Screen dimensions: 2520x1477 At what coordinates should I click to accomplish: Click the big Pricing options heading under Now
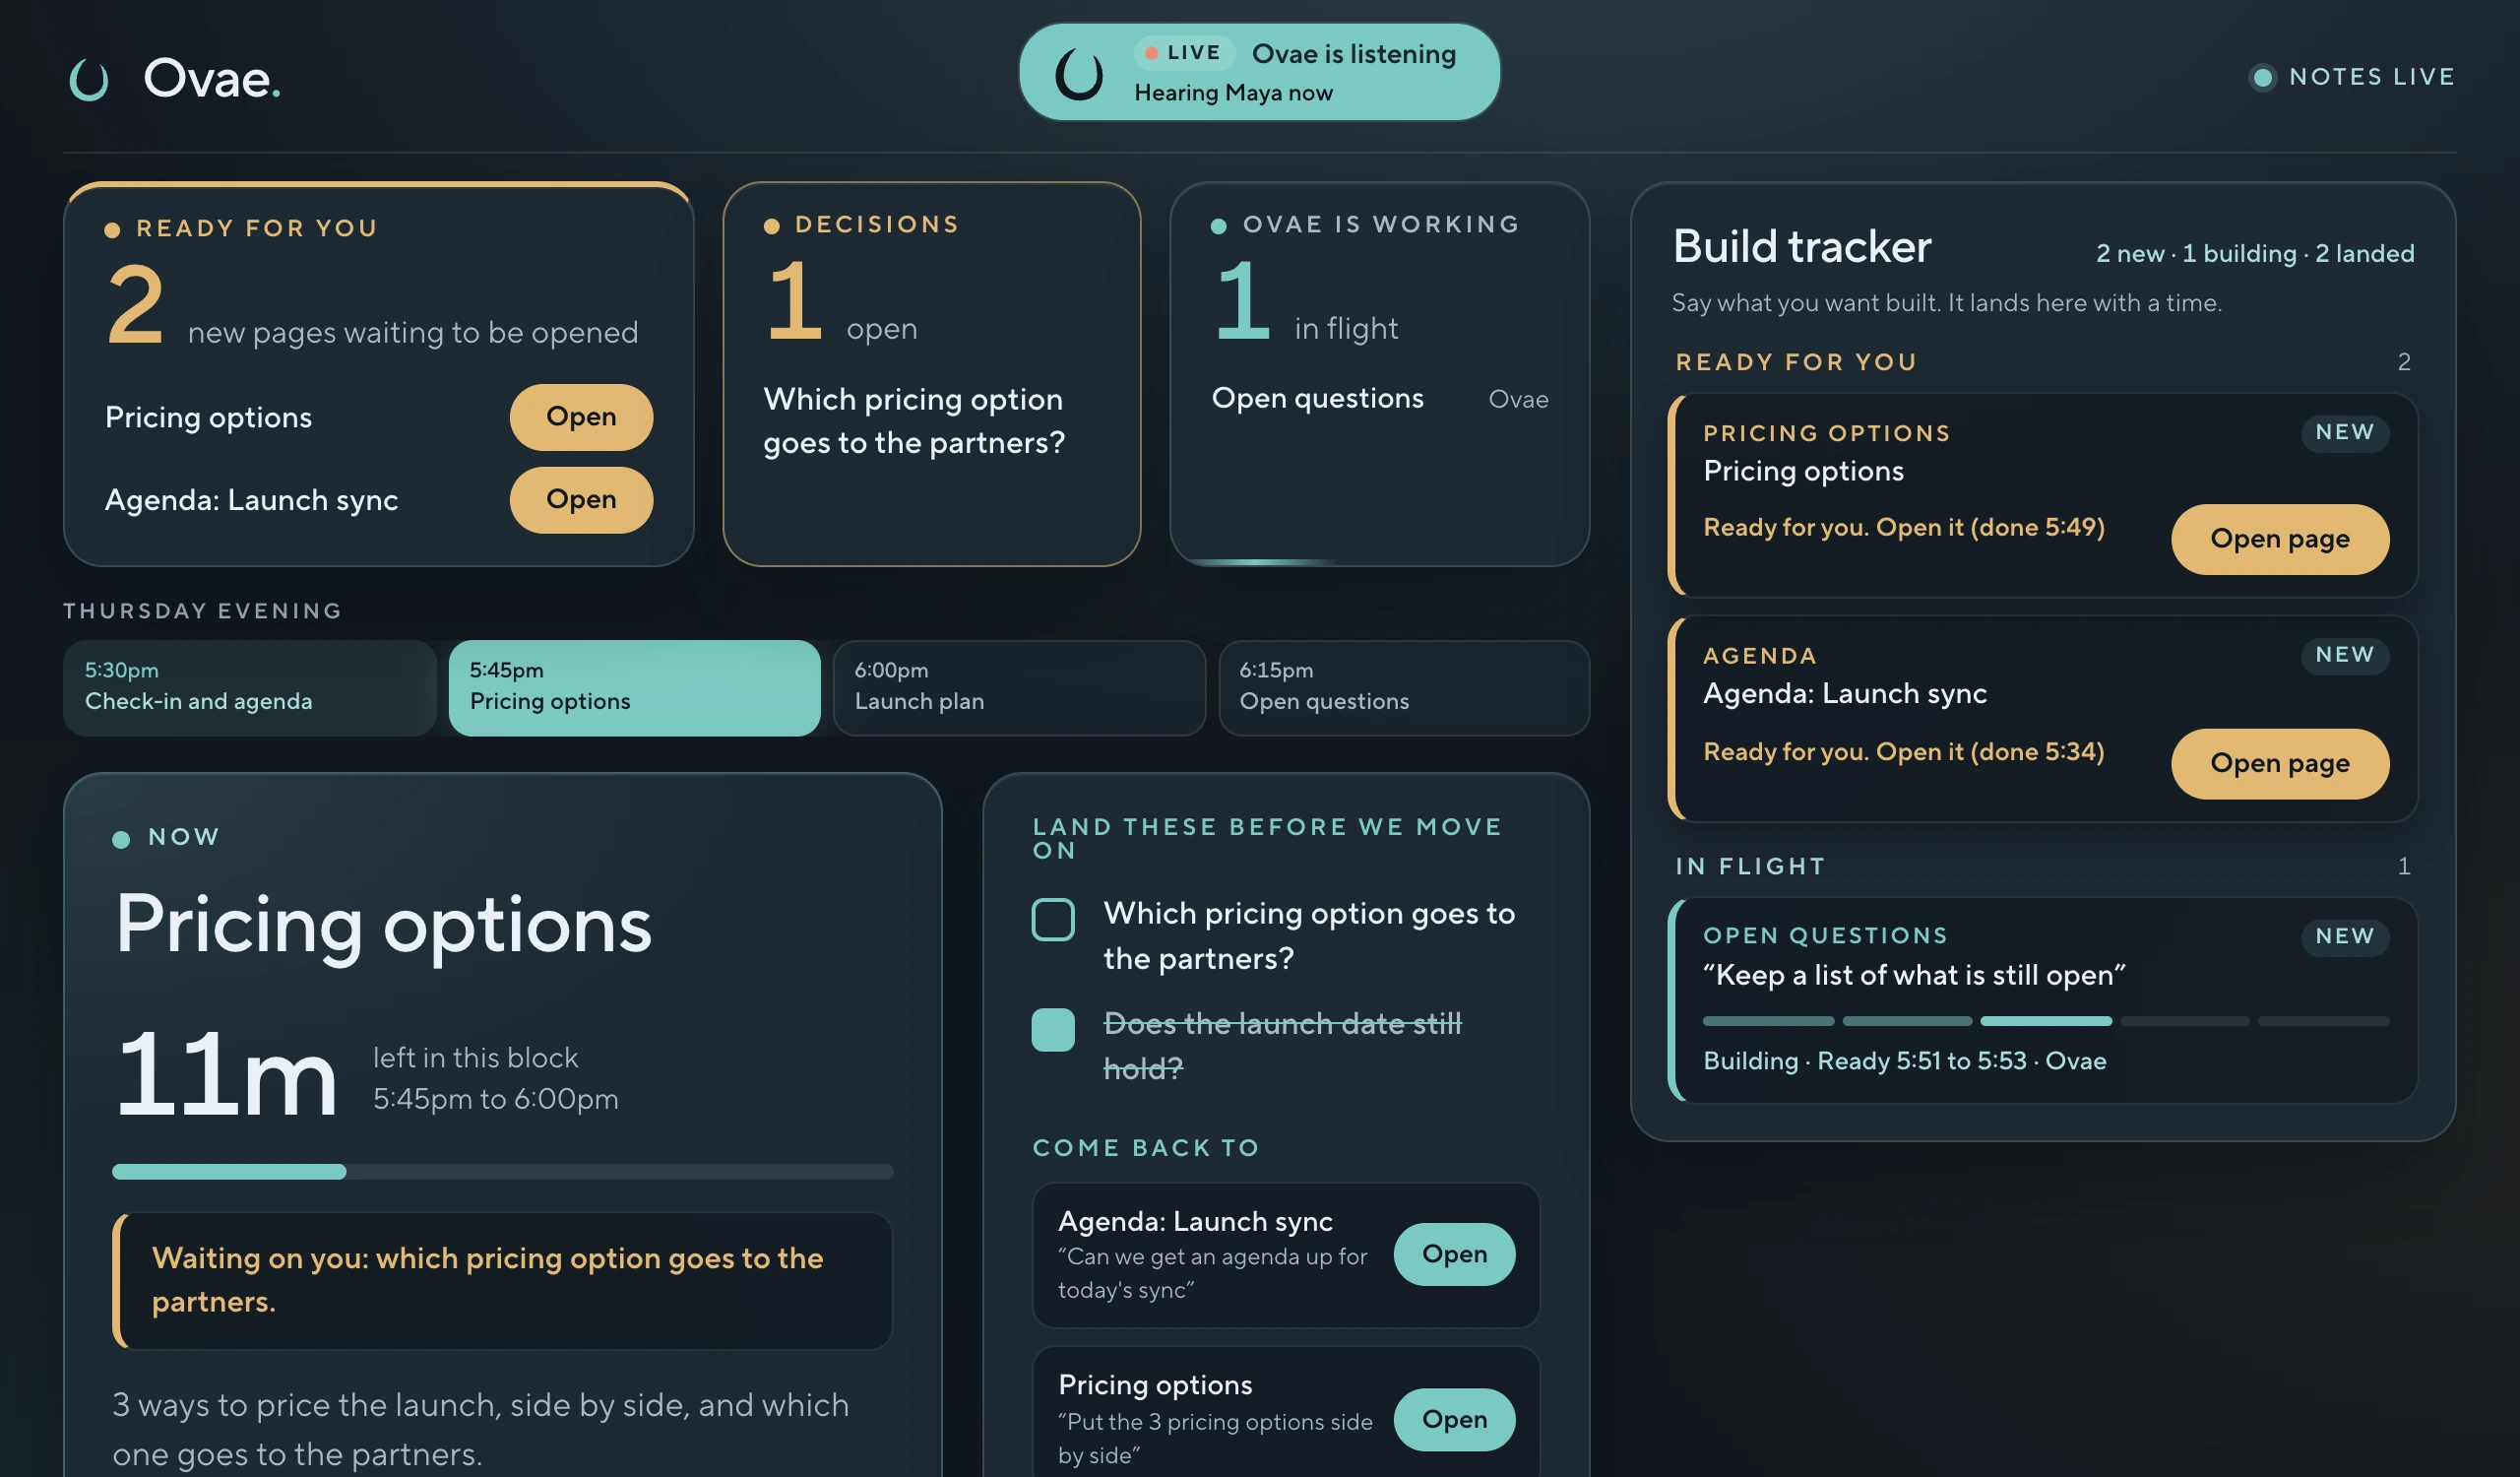pyautogui.click(x=383, y=926)
